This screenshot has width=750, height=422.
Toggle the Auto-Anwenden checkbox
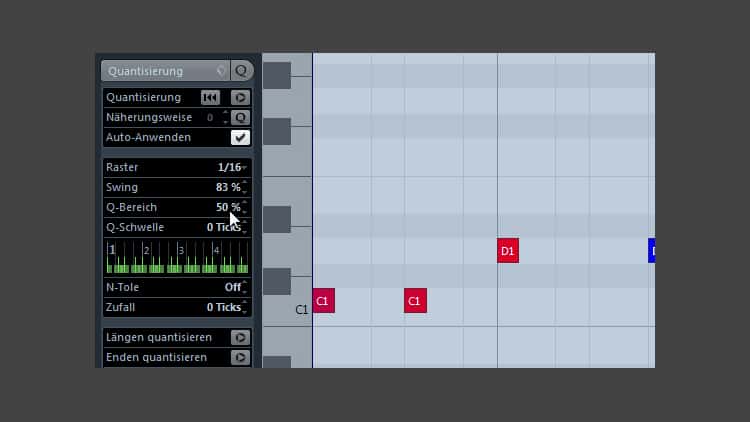[x=240, y=138]
